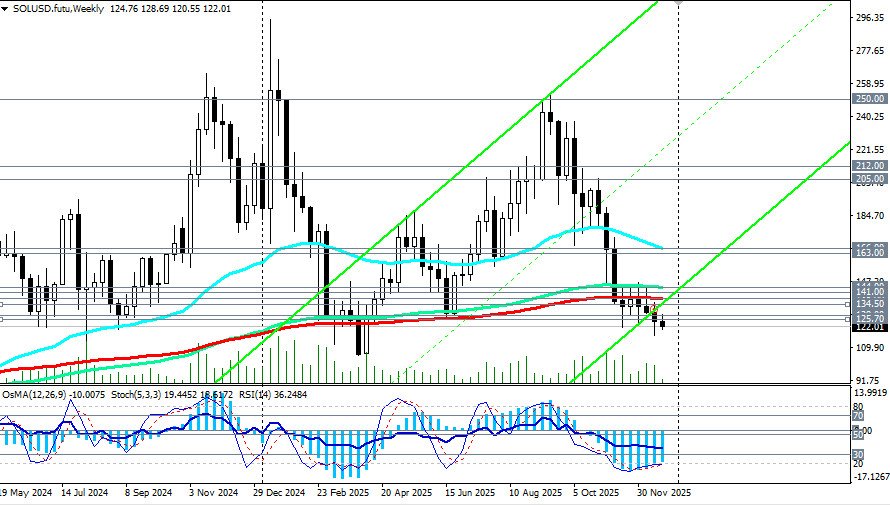This screenshot has width=890, height=505.
Task: Select the 205.00 price level tag
Action: point(868,179)
